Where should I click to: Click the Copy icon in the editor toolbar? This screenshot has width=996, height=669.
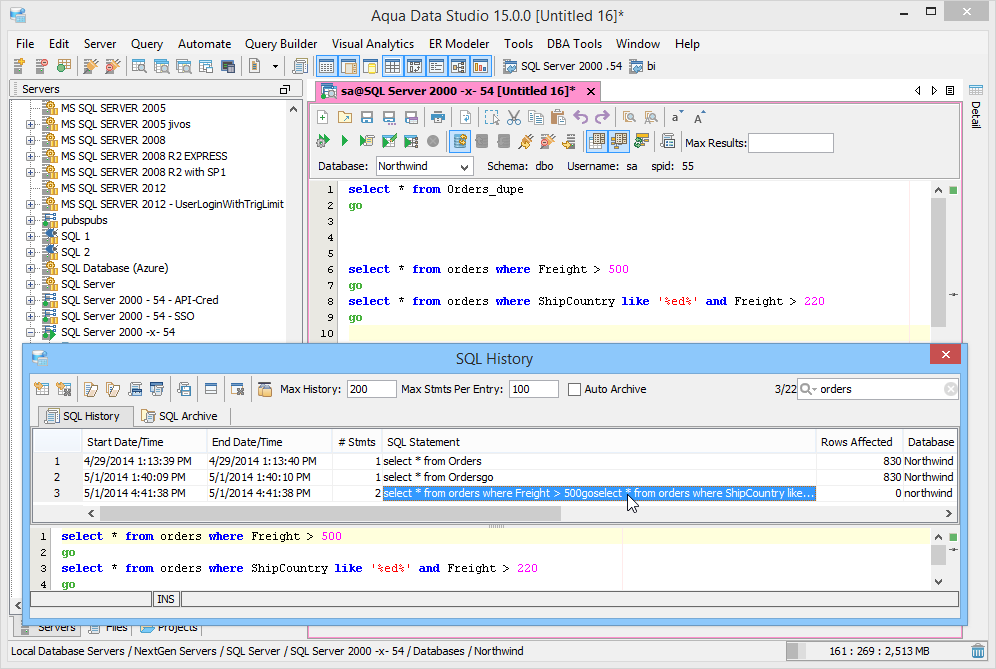pyautogui.click(x=535, y=118)
